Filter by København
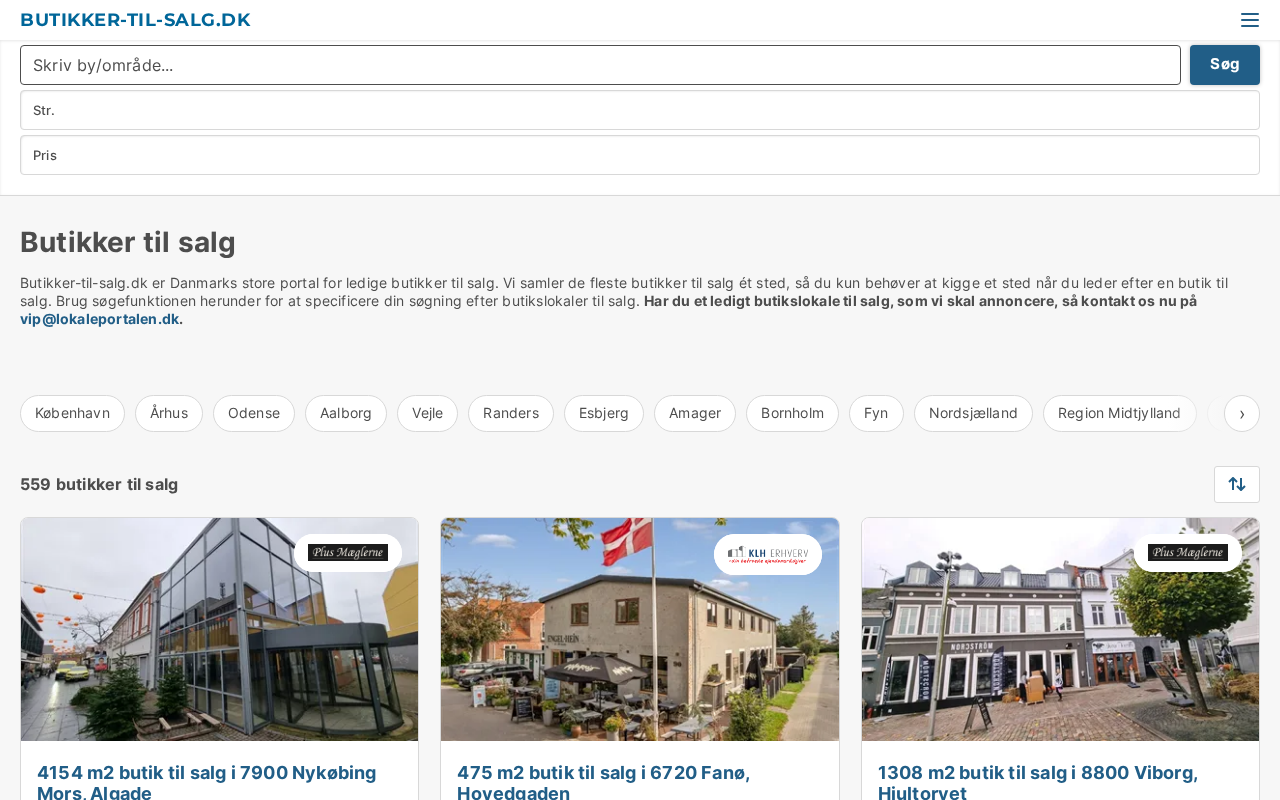 tap(72, 413)
